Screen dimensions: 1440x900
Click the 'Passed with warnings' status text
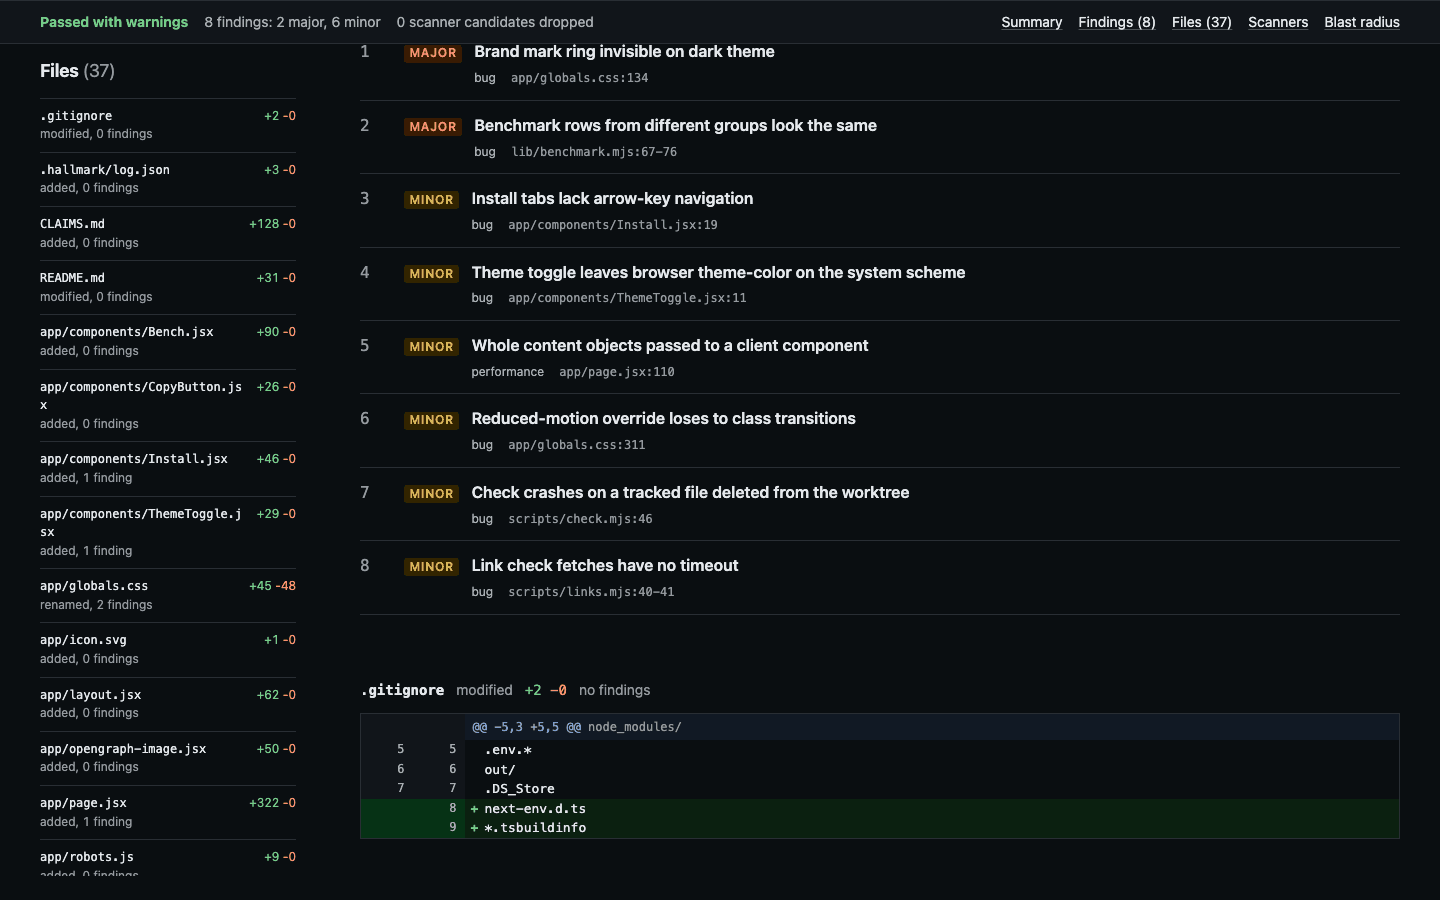point(114,22)
